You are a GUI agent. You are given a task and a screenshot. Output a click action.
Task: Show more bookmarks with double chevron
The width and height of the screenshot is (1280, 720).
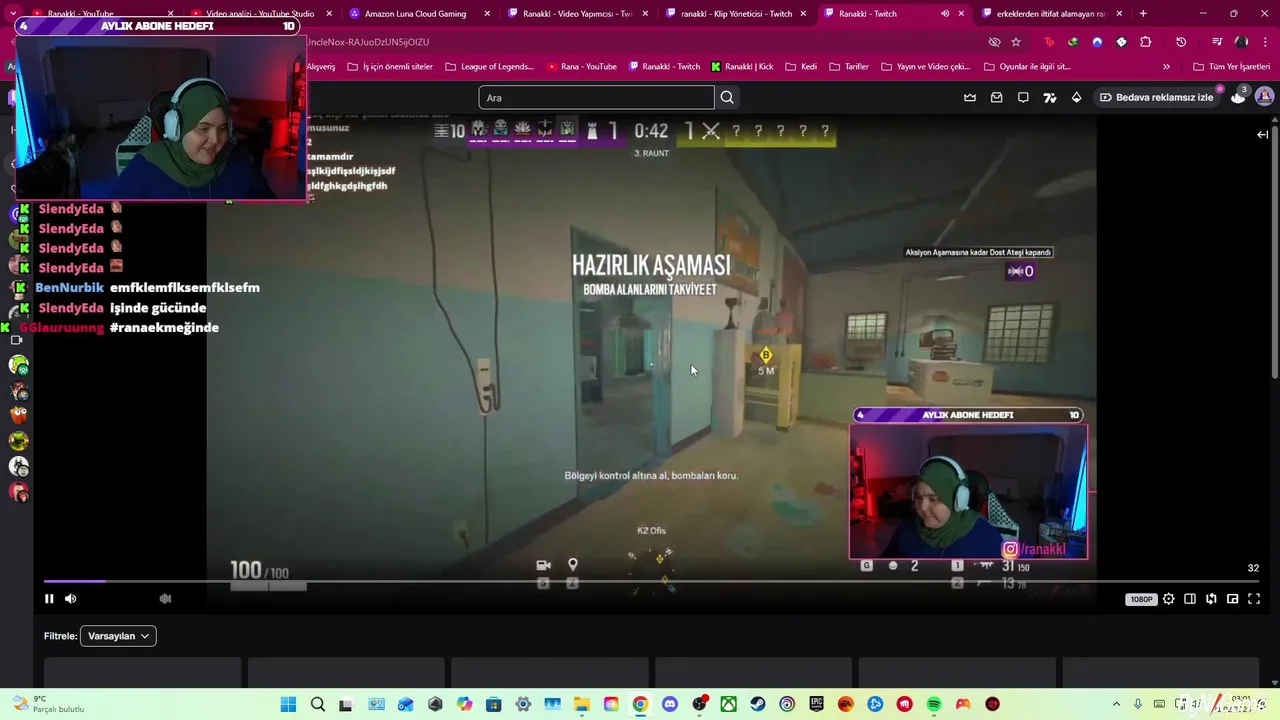point(1166,66)
